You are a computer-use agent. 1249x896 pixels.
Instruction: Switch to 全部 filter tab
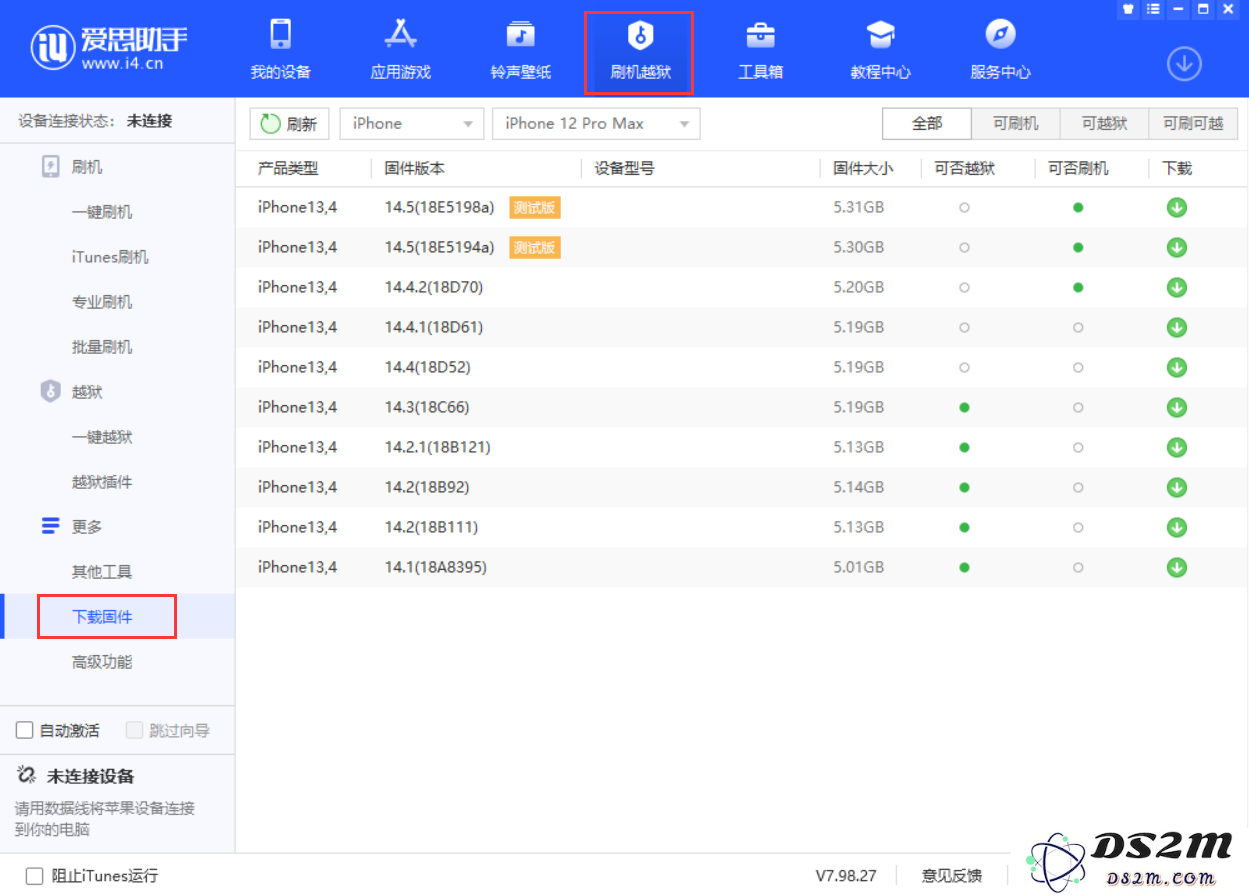(927, 124)
